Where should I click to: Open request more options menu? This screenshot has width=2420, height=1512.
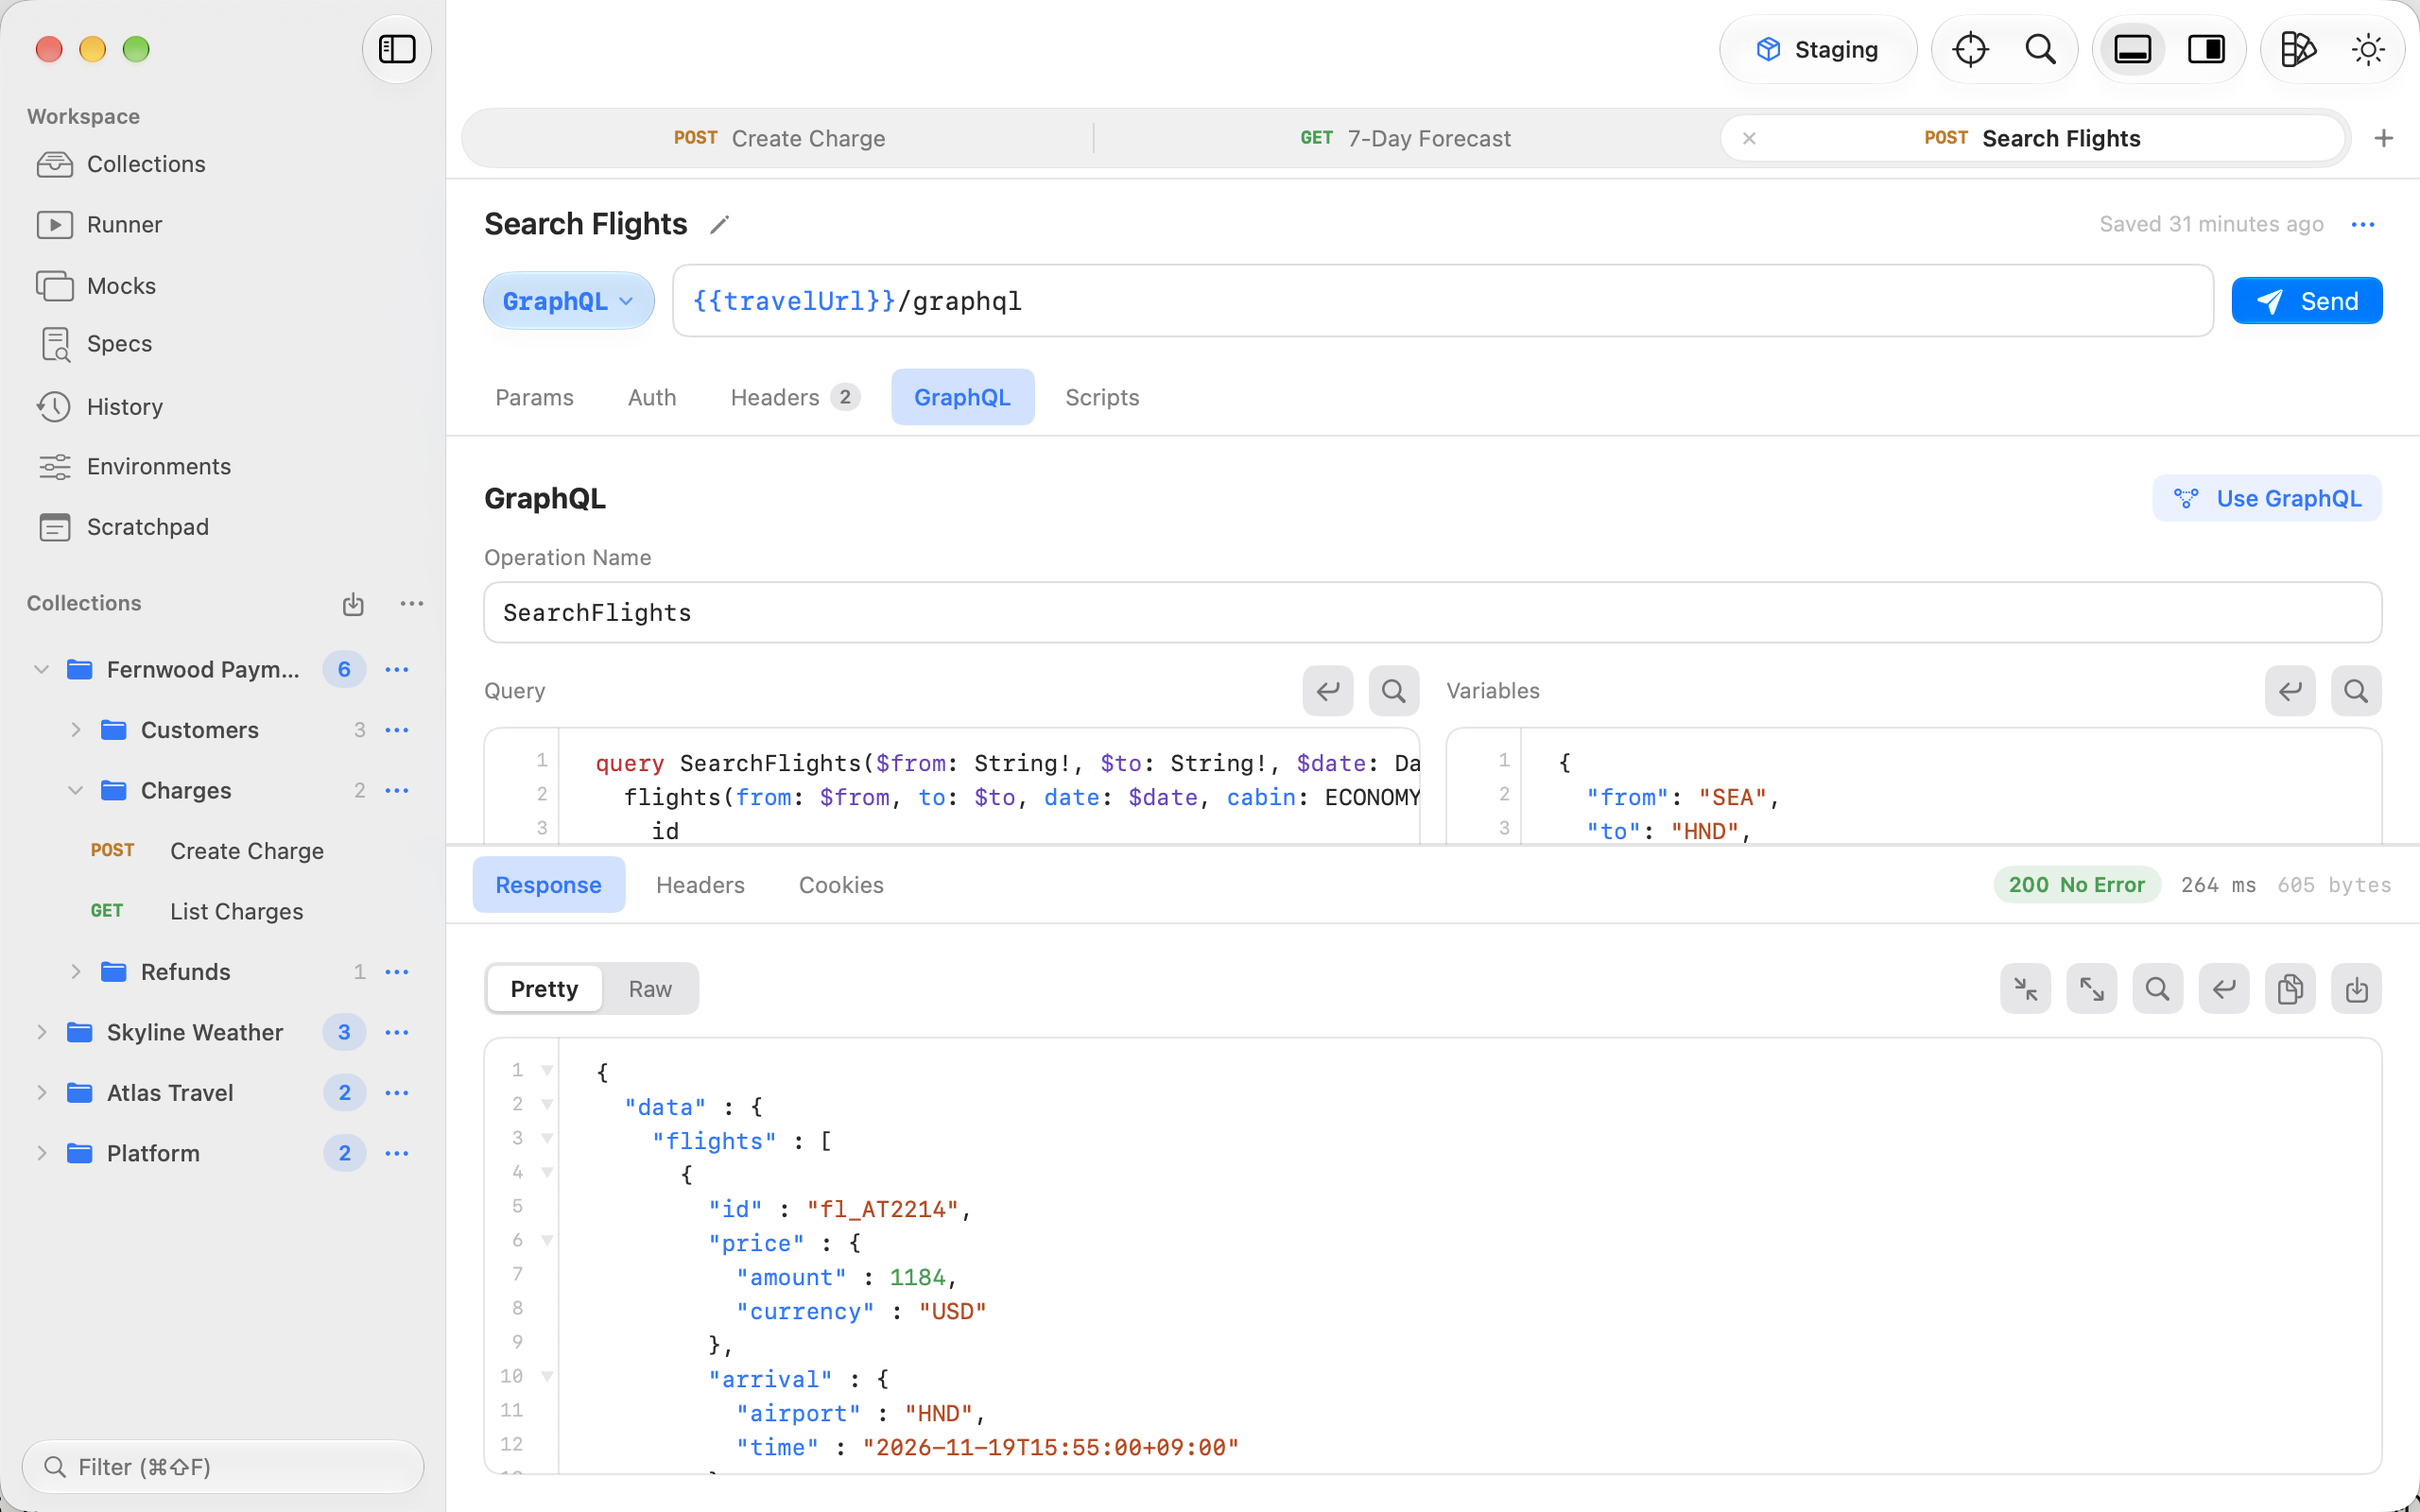coord(2363,225)
